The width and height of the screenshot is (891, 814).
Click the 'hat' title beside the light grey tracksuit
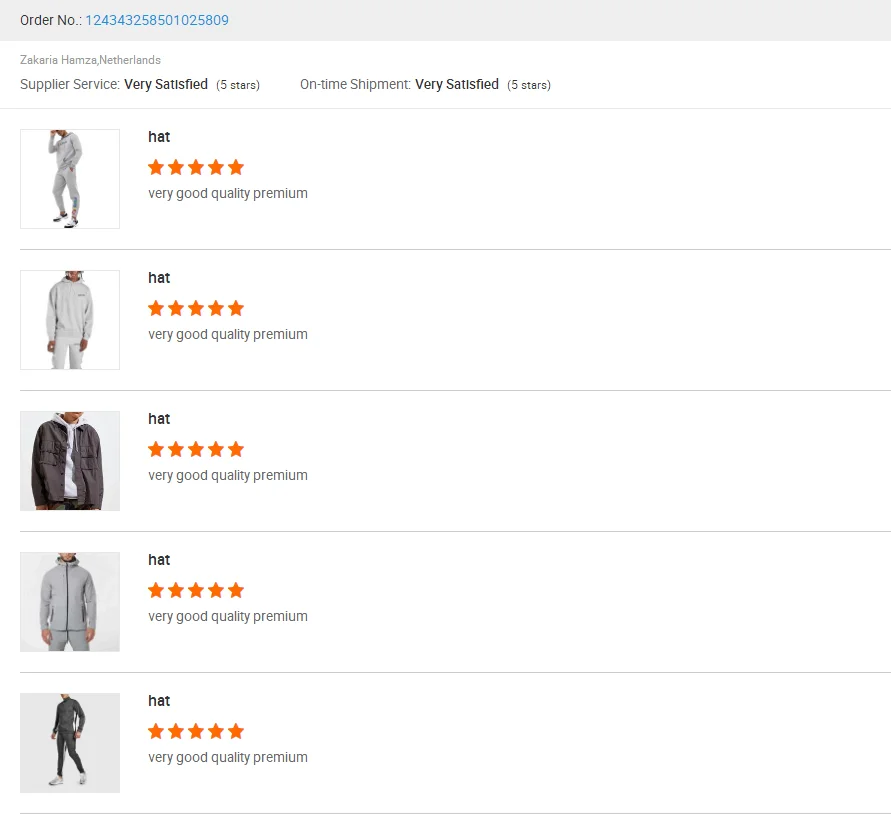[159, 137]
